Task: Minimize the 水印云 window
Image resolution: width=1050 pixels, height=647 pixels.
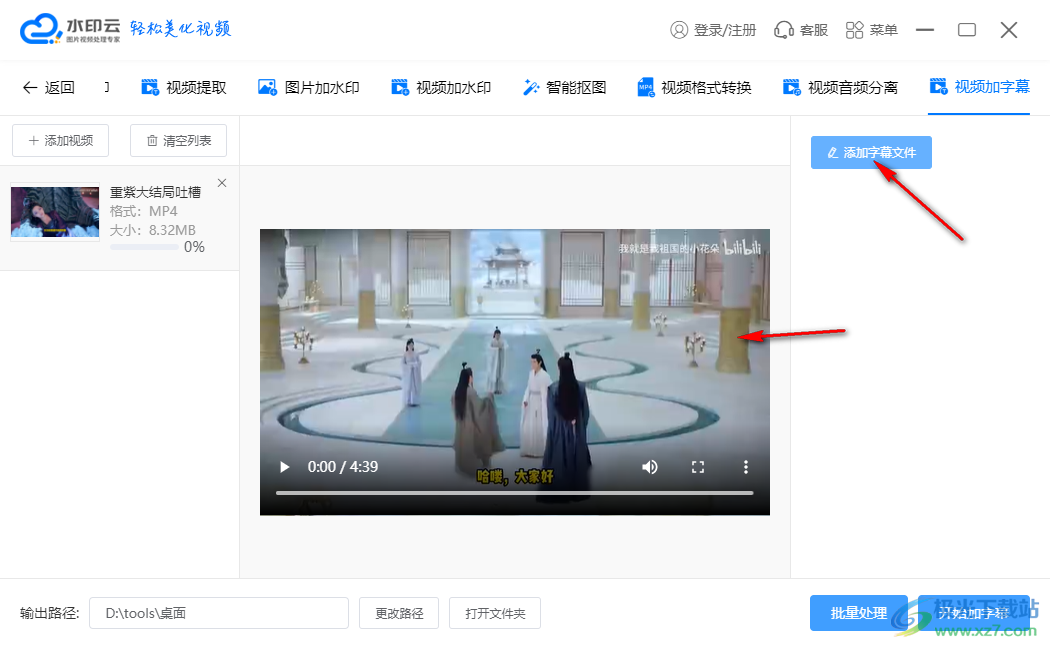Action: point(925,30)
